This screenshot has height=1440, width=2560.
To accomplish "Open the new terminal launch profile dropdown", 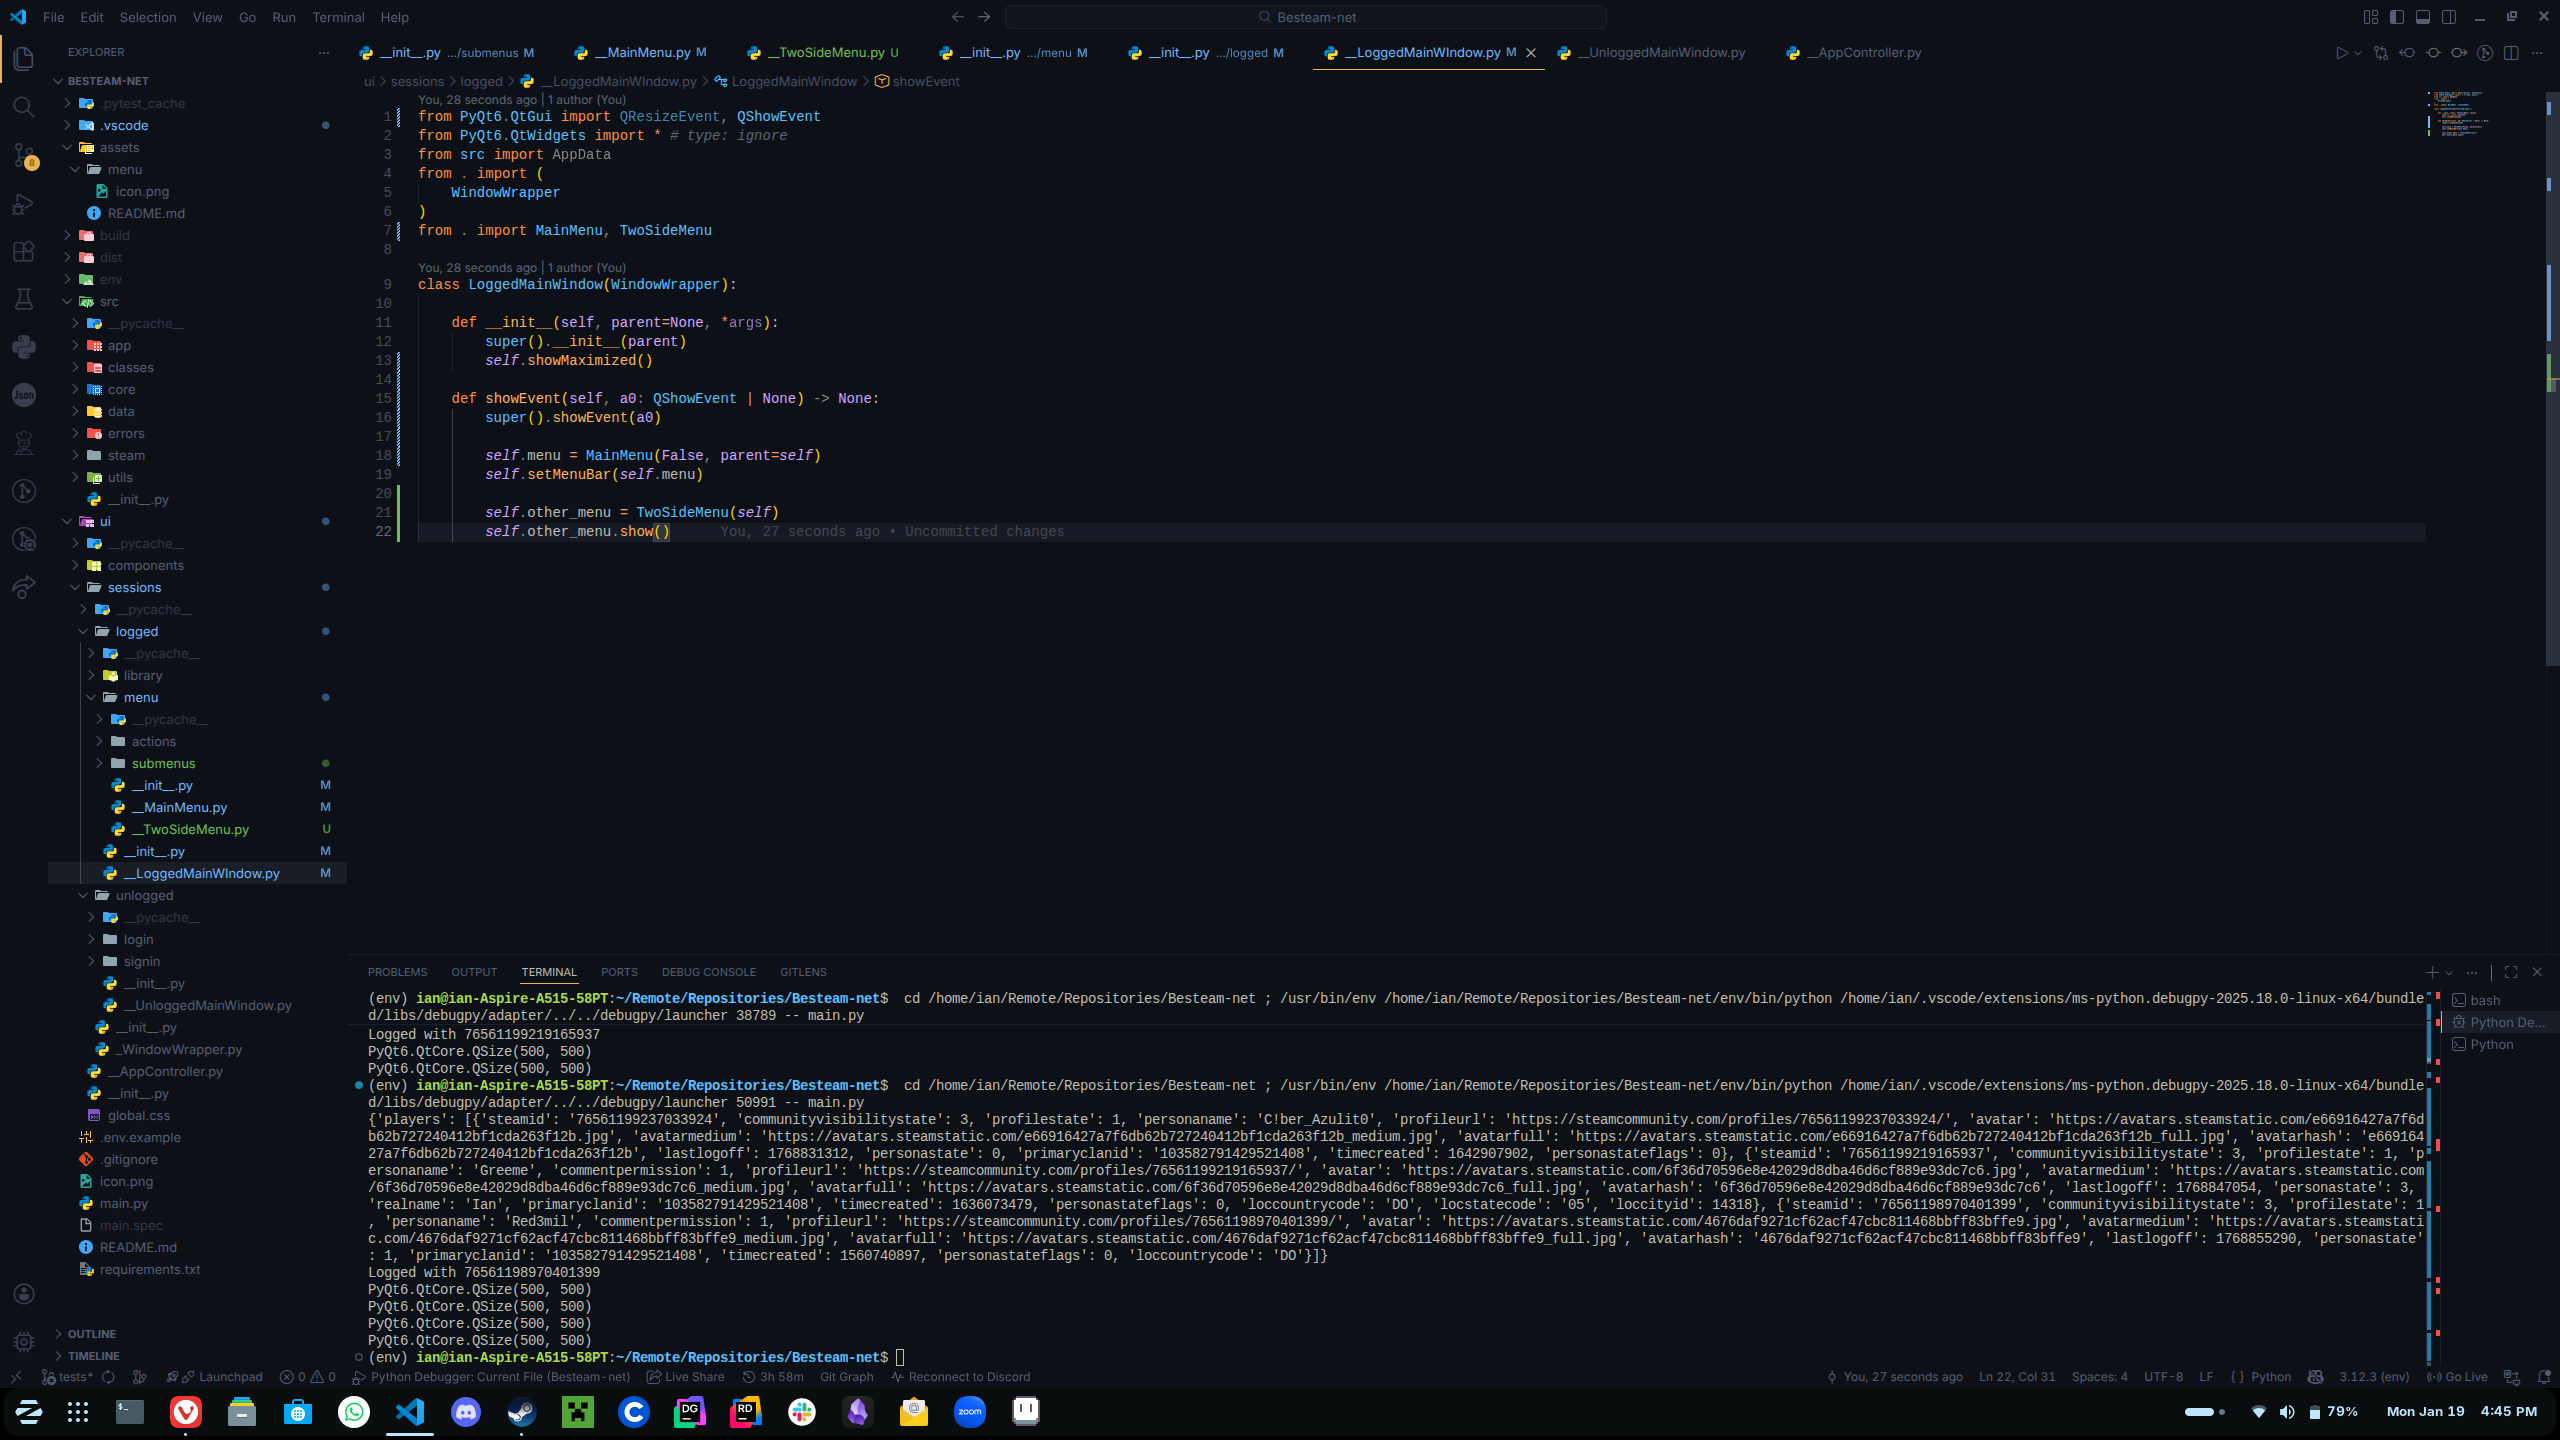I will (2449, 972).
